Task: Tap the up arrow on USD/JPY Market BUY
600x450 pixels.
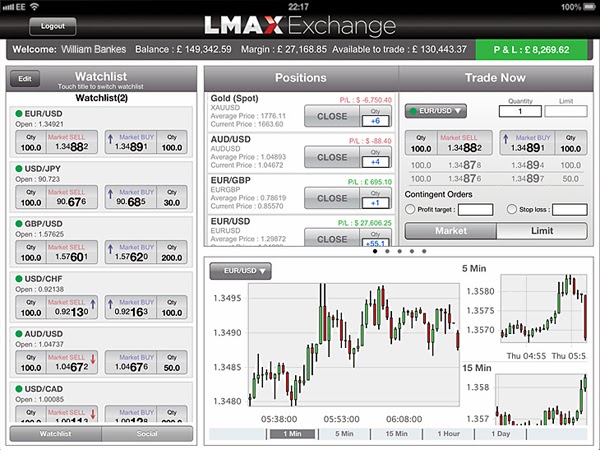Action: (x=111, y=194)
